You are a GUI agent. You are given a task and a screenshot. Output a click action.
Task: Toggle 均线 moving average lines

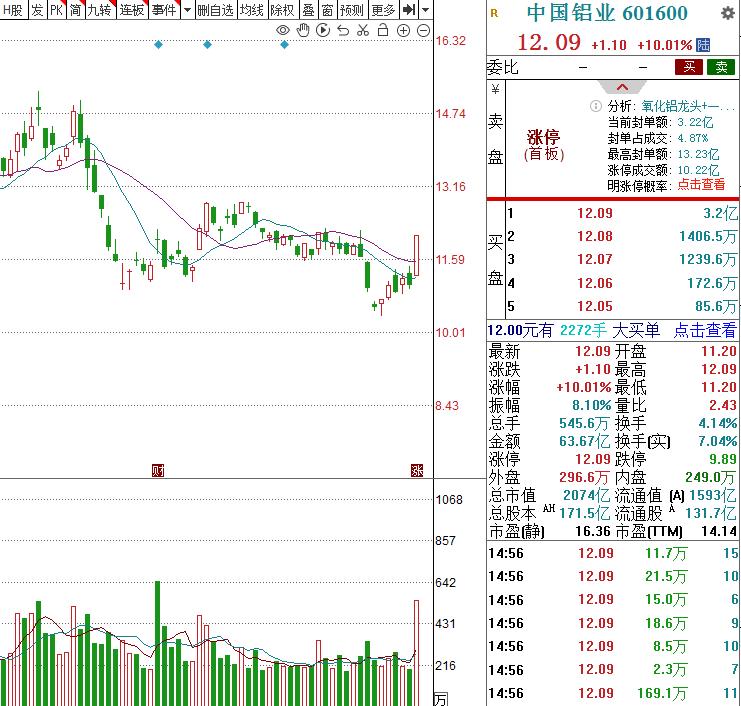251,9
